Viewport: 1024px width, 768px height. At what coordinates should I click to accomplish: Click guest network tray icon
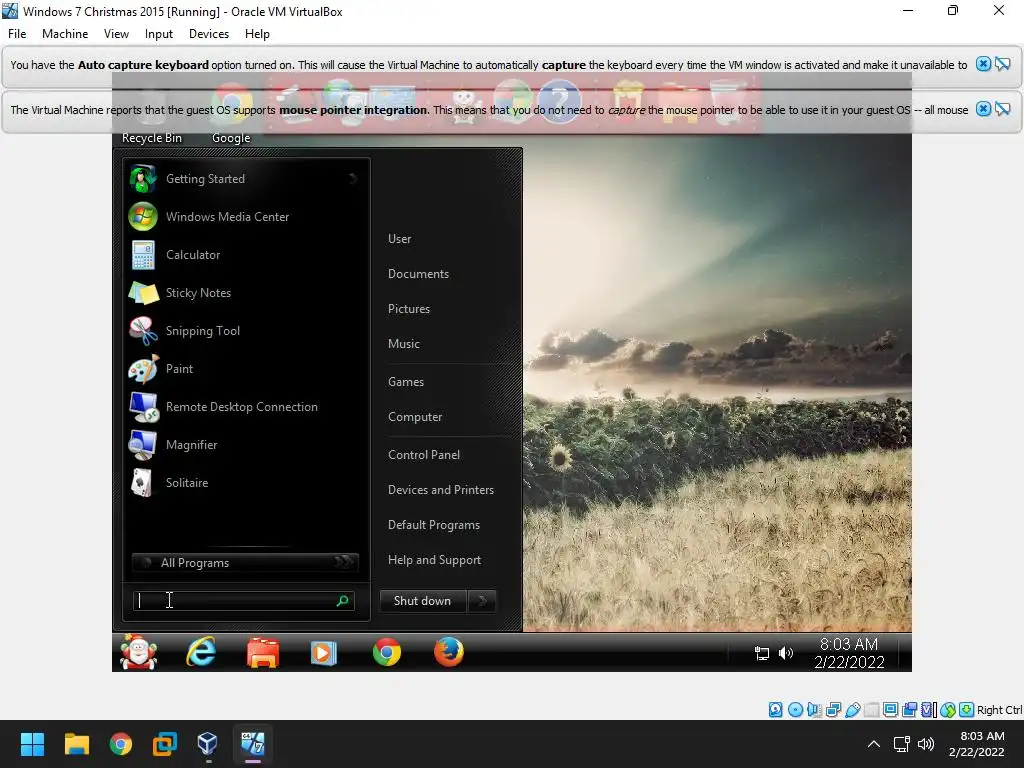761,652
